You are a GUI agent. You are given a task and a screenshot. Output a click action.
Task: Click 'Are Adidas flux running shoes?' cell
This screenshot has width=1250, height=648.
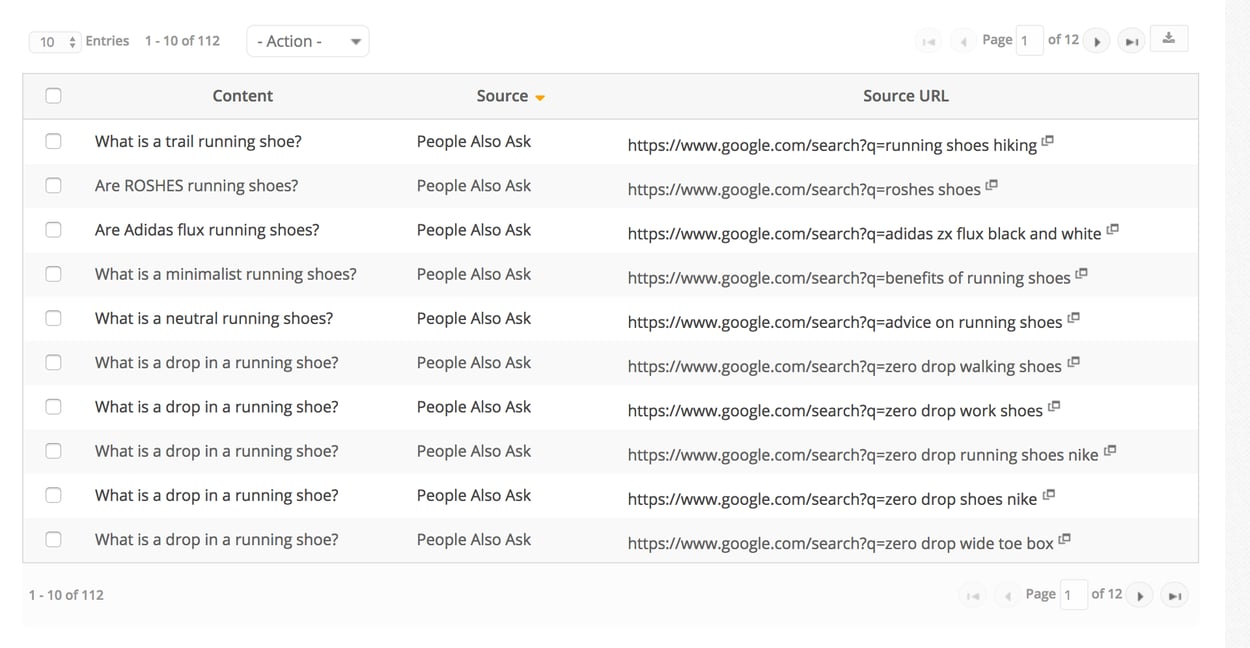pyautogui.click(x=207, y=229)
